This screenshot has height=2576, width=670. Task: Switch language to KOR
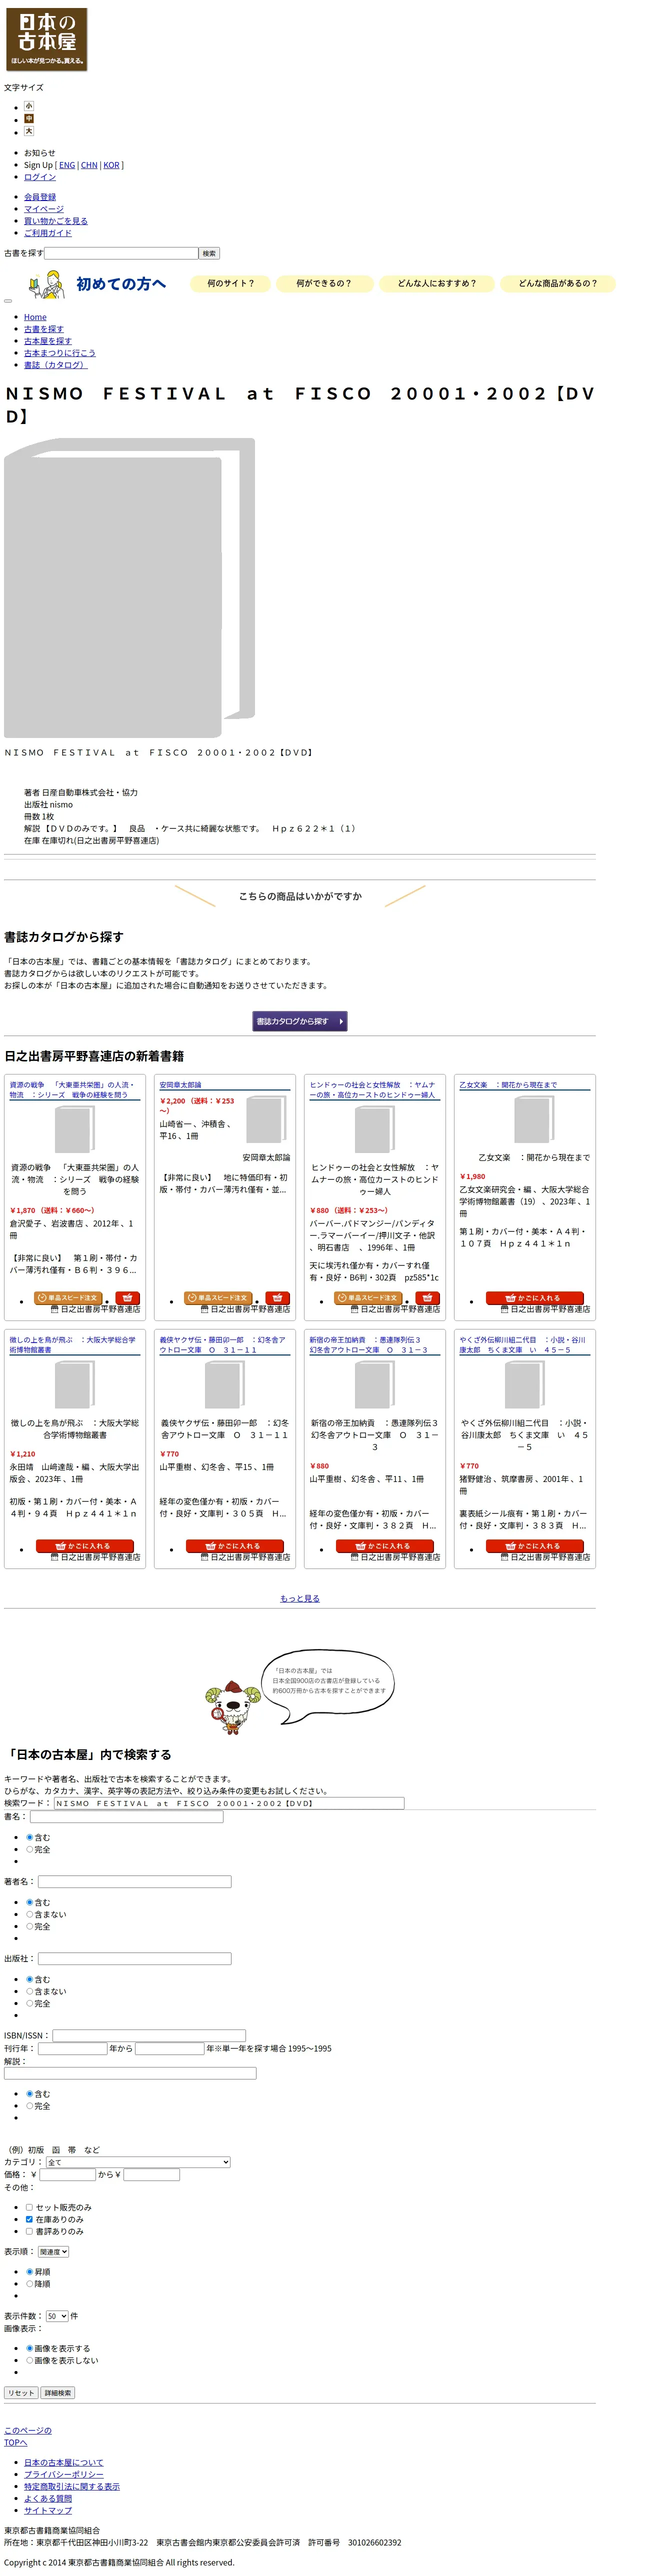(x=111, y=165)
